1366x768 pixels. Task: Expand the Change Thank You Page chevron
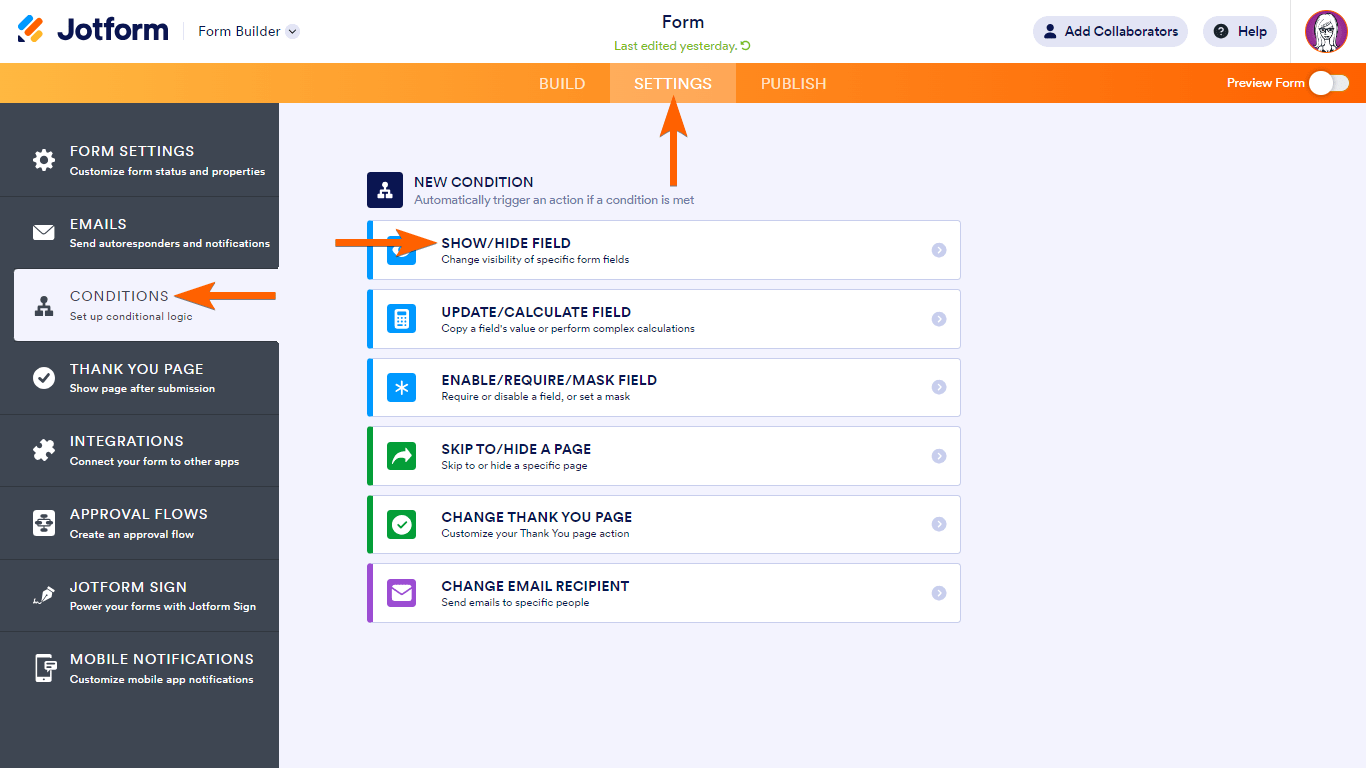click(x=939, y=524)
